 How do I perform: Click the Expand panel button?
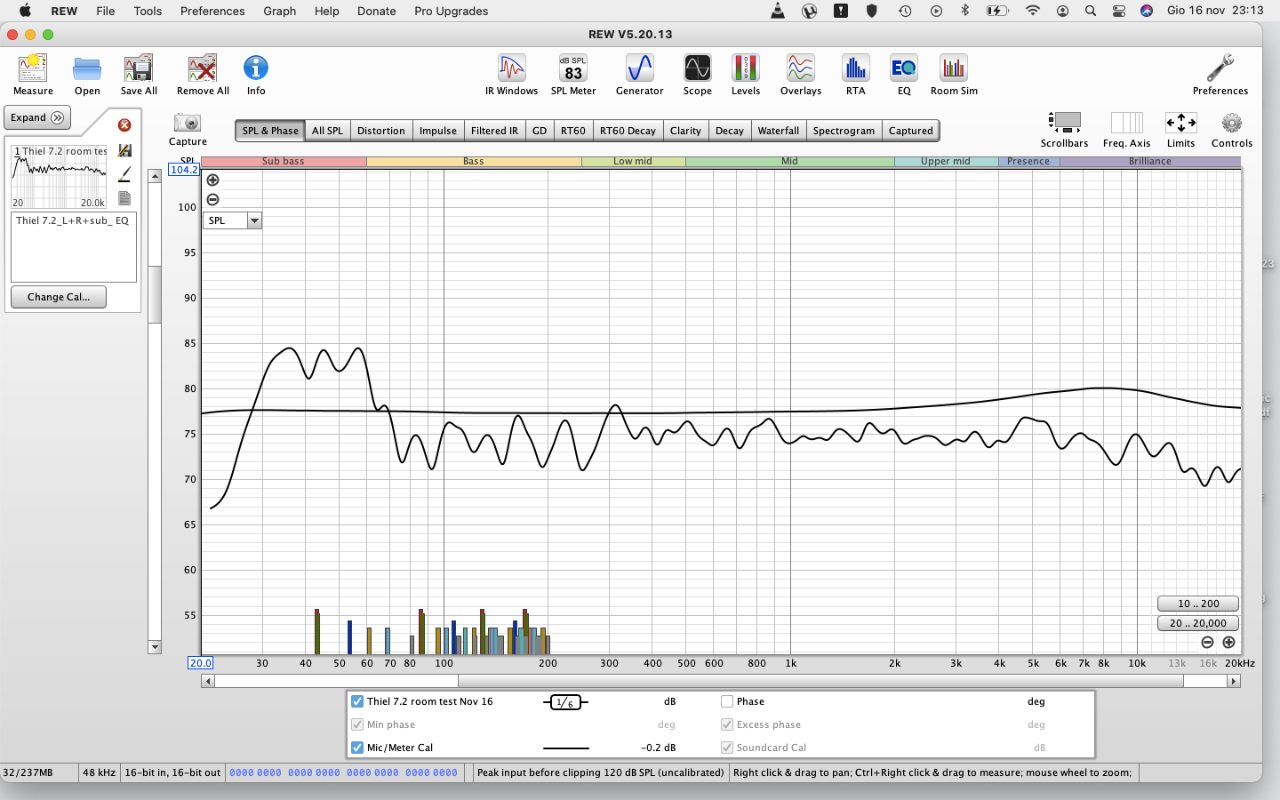[37, 117]
